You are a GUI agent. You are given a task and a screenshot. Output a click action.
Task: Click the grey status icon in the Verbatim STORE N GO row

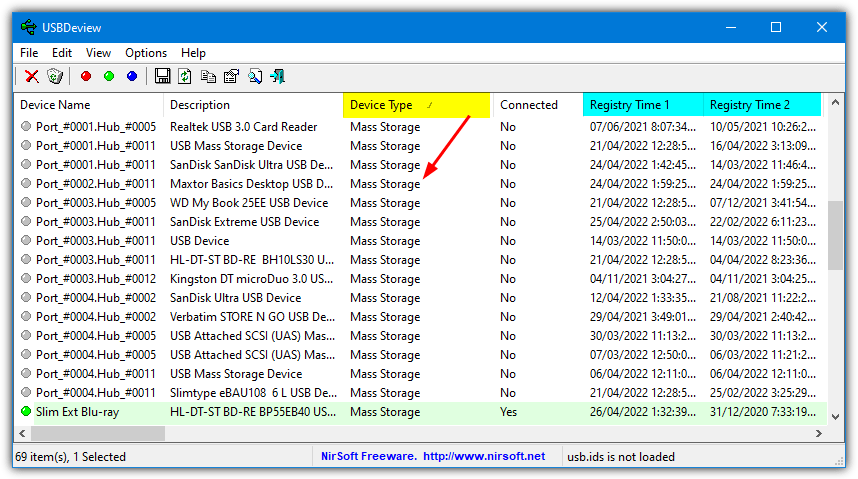pyautogui.click(x=26, y=316)
